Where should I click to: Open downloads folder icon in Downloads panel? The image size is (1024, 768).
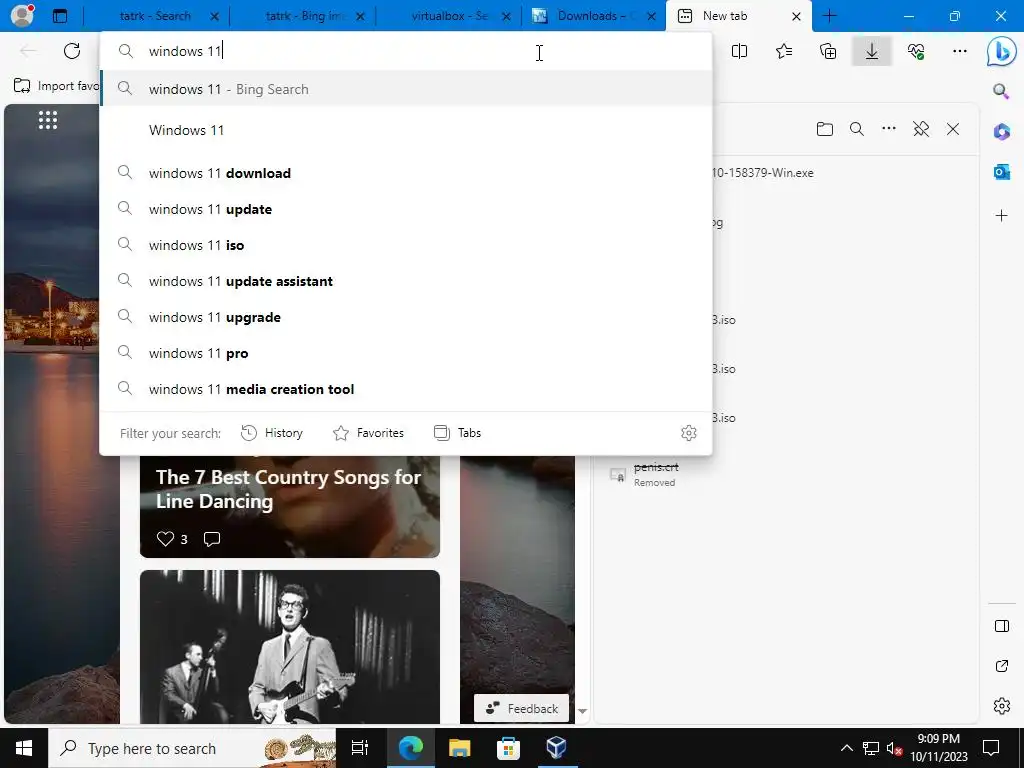(825, 129)
